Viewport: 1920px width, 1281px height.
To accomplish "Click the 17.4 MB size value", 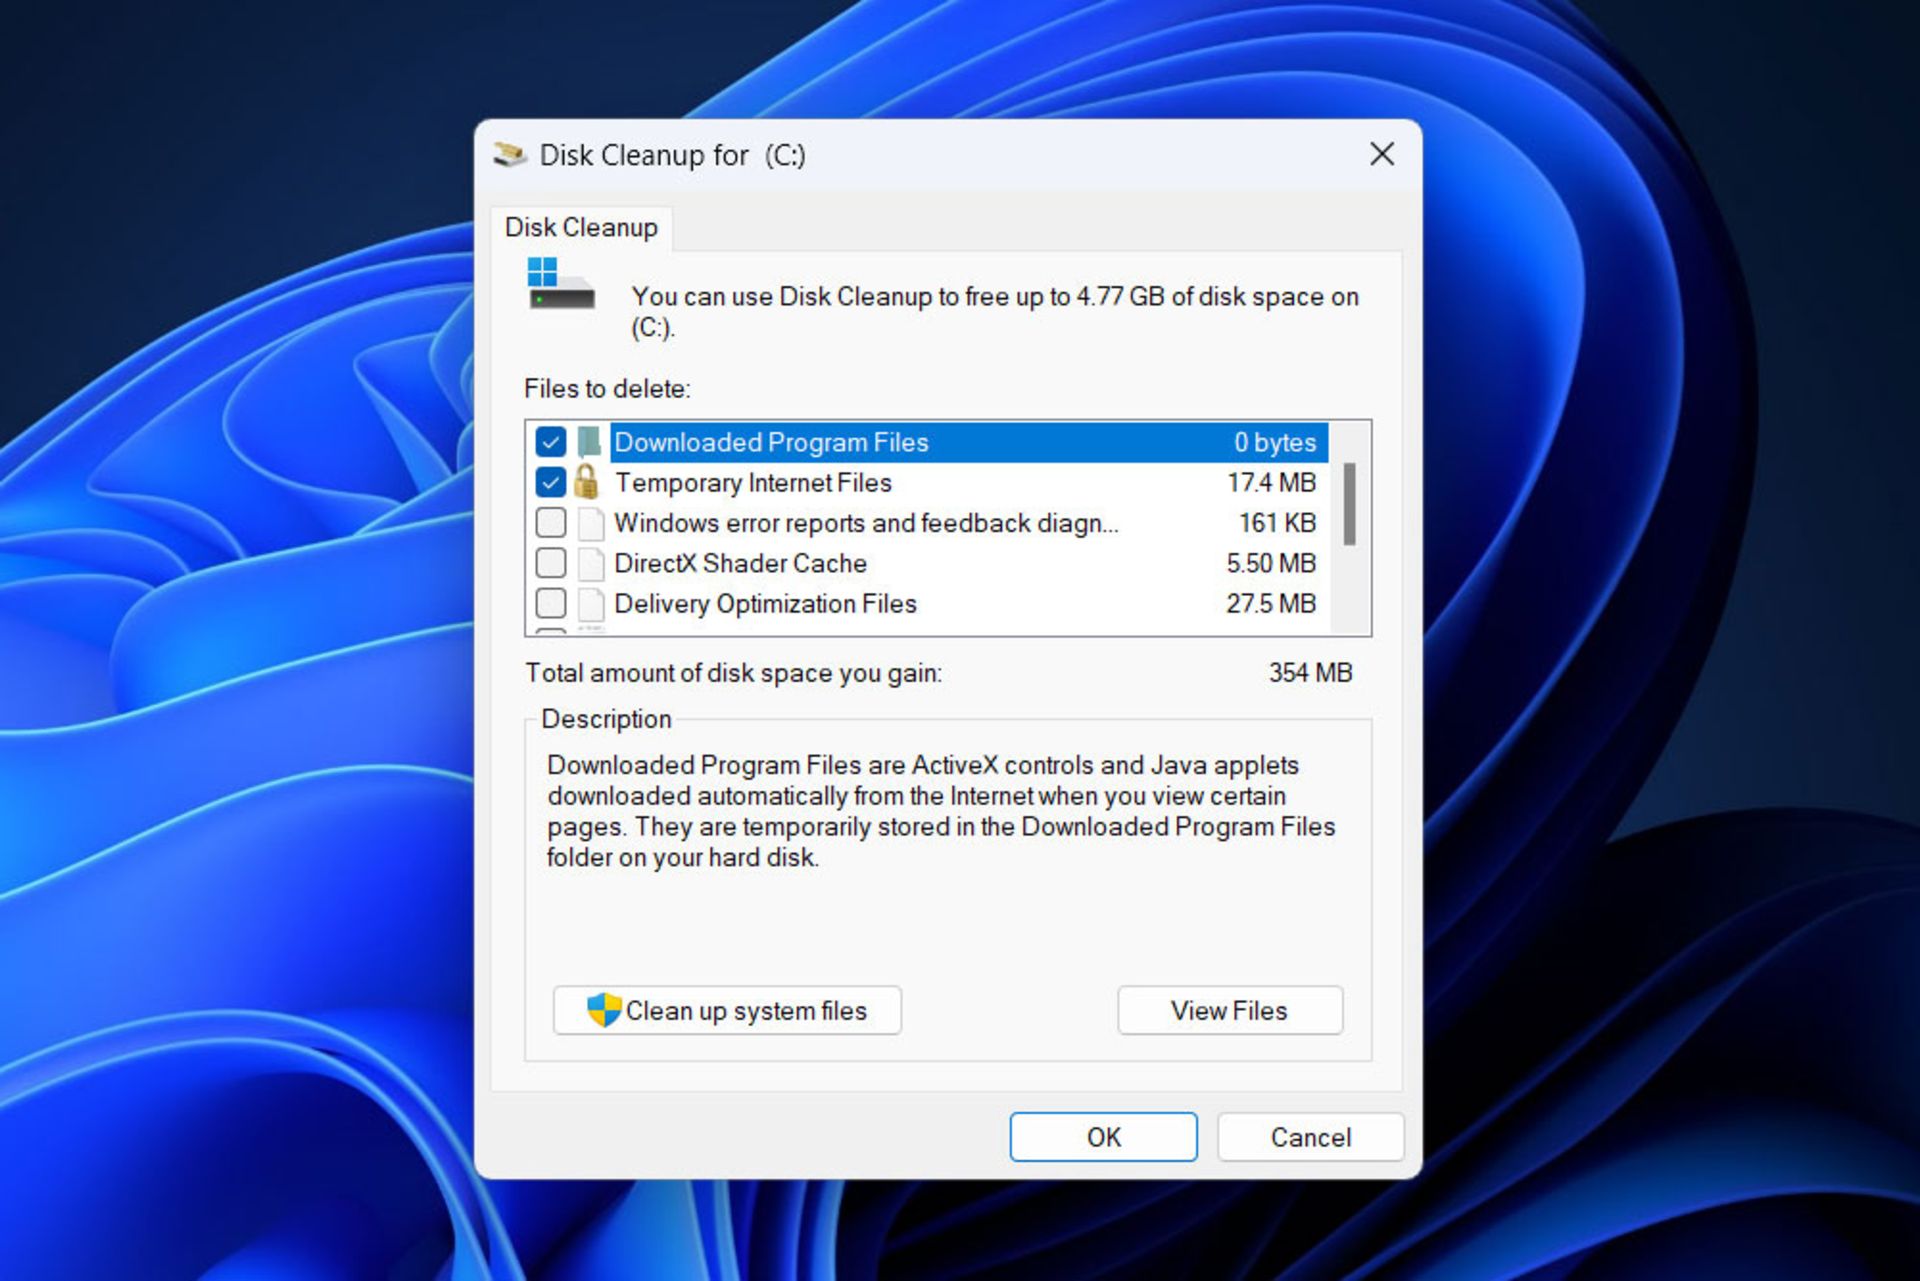I will point(1271,483).
